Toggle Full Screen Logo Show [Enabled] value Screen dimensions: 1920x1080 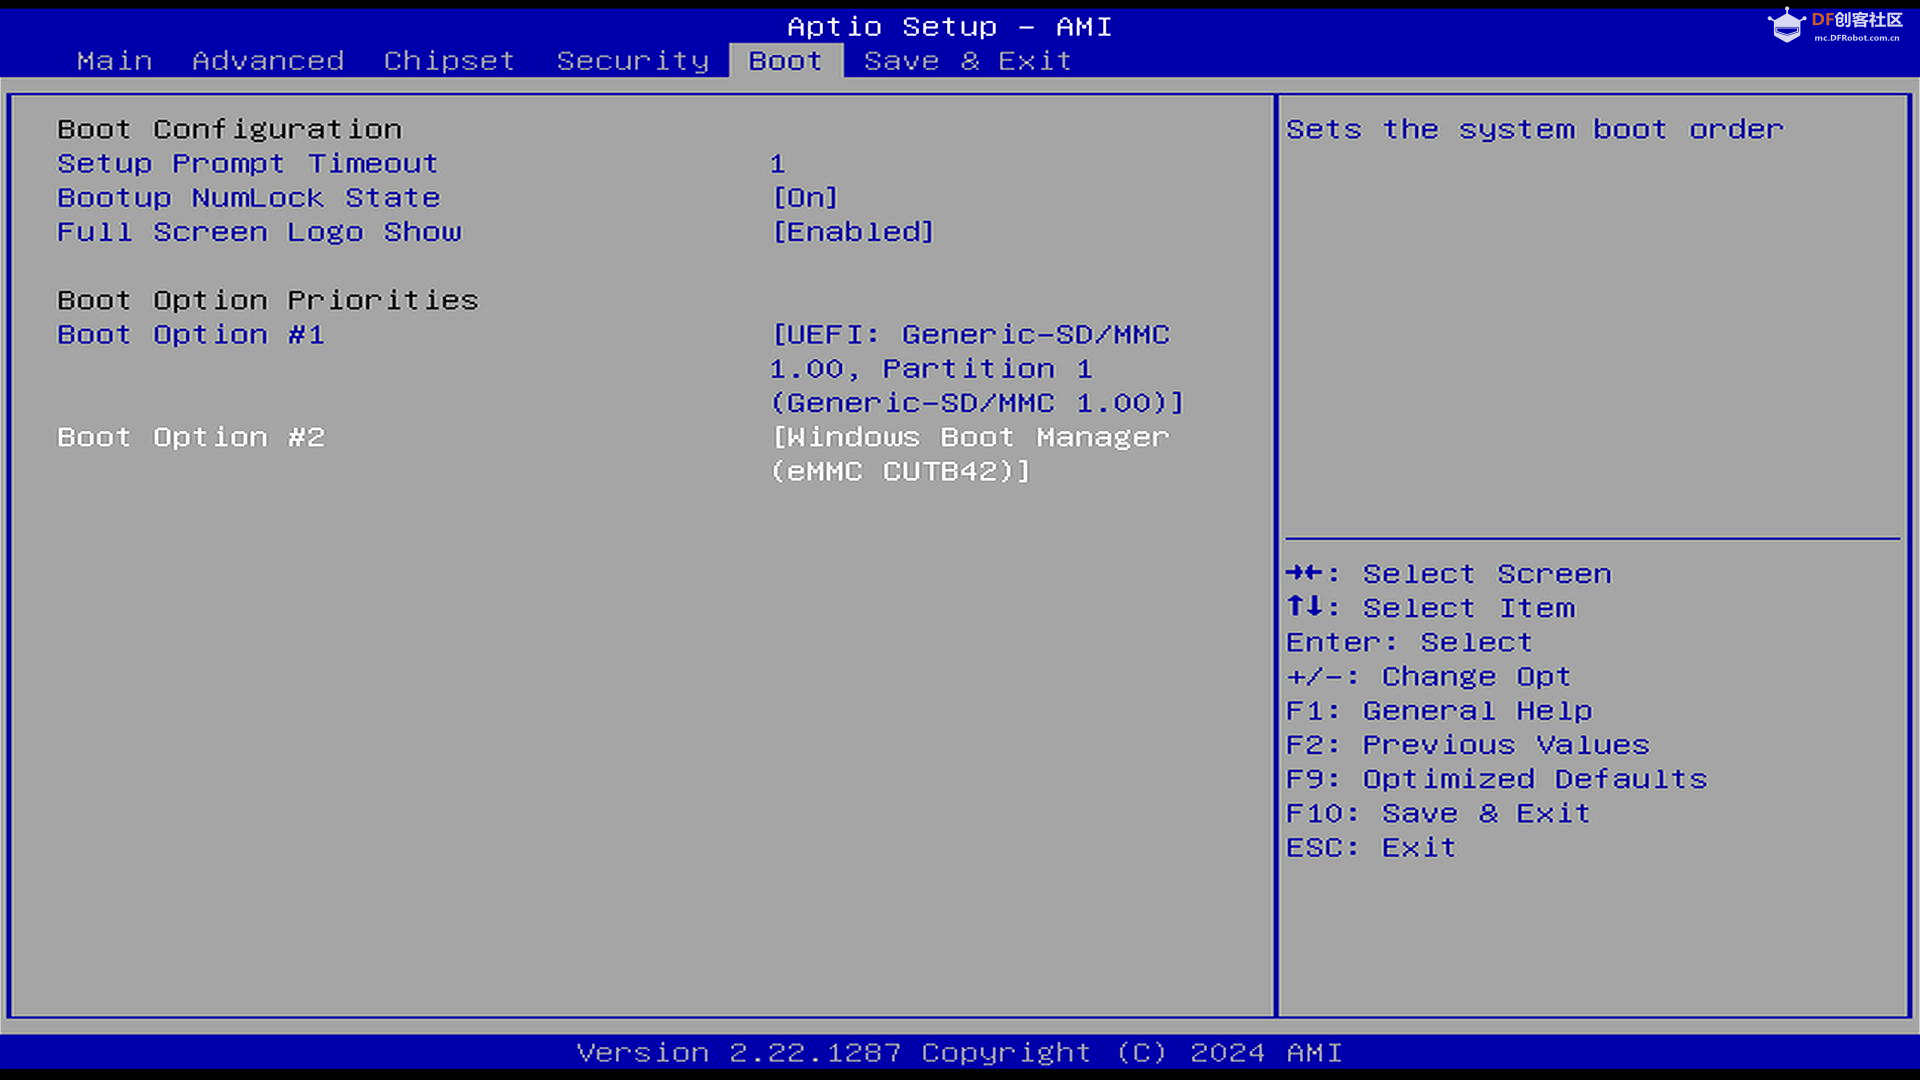click(x=853, y=232)
